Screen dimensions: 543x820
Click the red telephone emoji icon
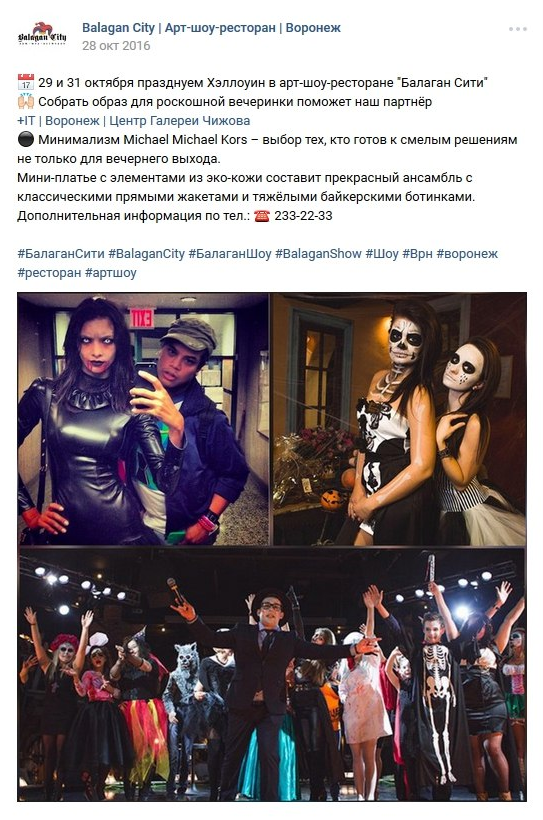[x=262, y=216]
